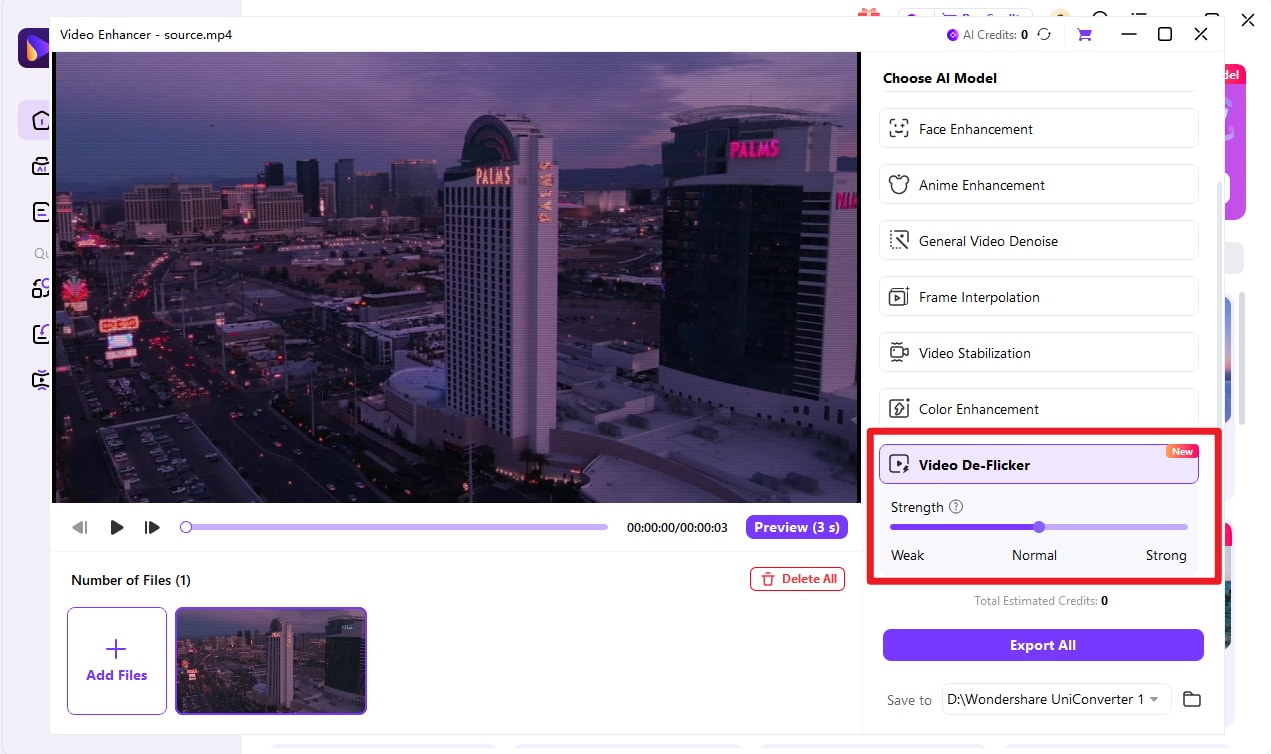Screen dimensions: 1271x754
Task: Select the Face Enhancement AI model
Action: pyautogui.click(x=1038, y=129)
